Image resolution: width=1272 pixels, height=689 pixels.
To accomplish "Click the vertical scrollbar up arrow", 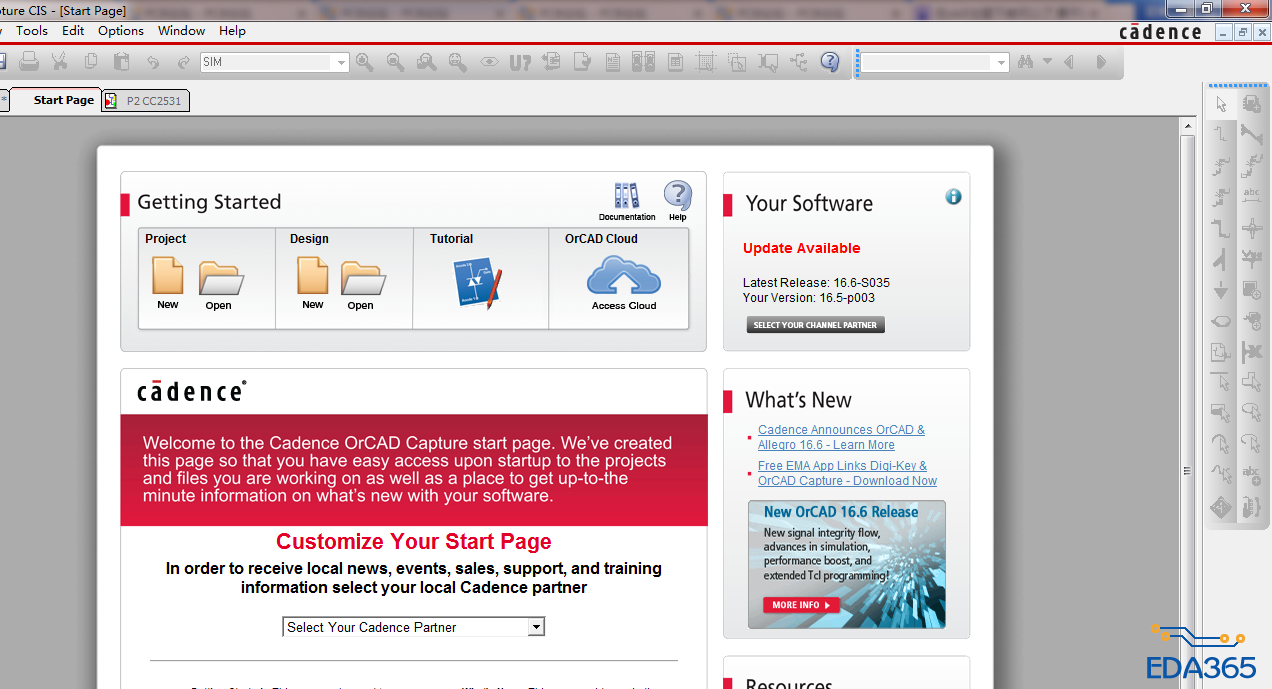I will pyautogui.click(x=1187, y=126).
